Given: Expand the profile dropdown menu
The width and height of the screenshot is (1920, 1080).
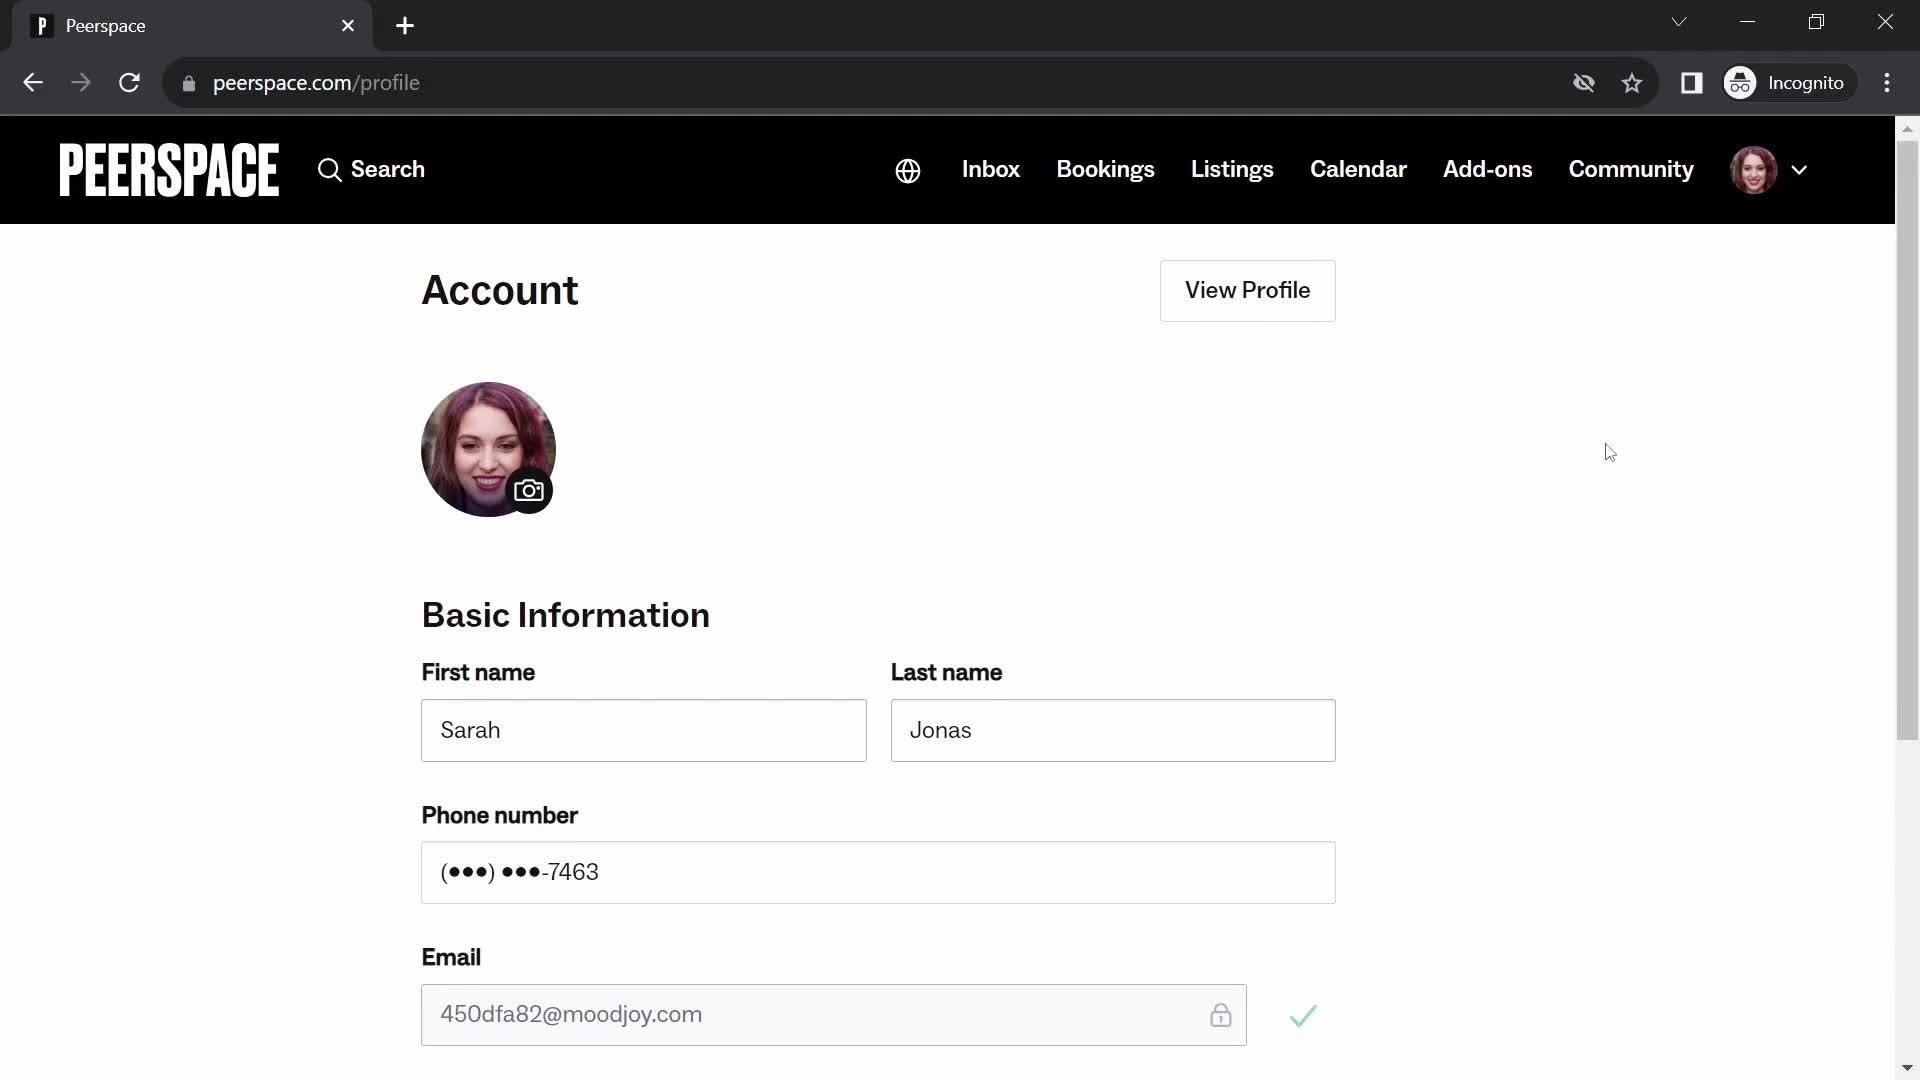Looking at the screenshot, I should tap(1799, 169).
